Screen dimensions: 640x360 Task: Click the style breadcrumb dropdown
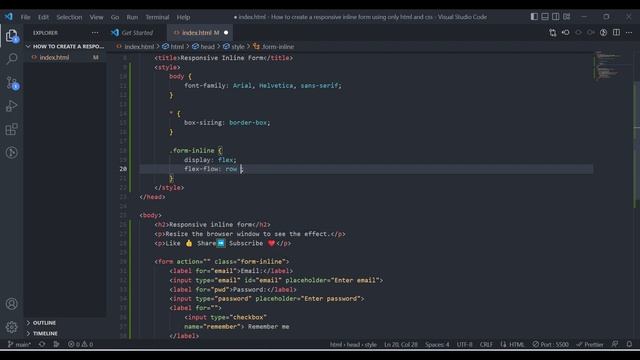(x=233, y=47)
